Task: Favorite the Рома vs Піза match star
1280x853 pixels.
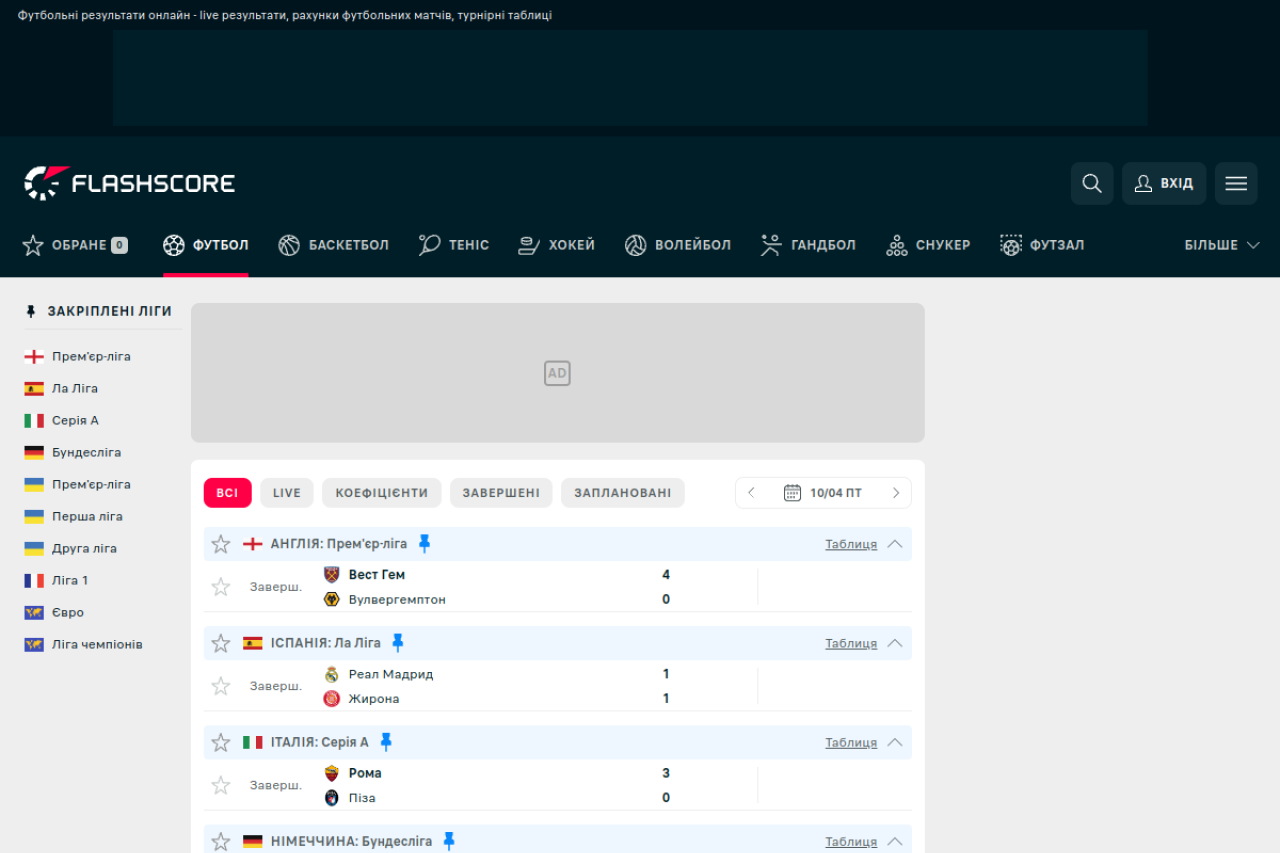Action: [x=220, y=785]
